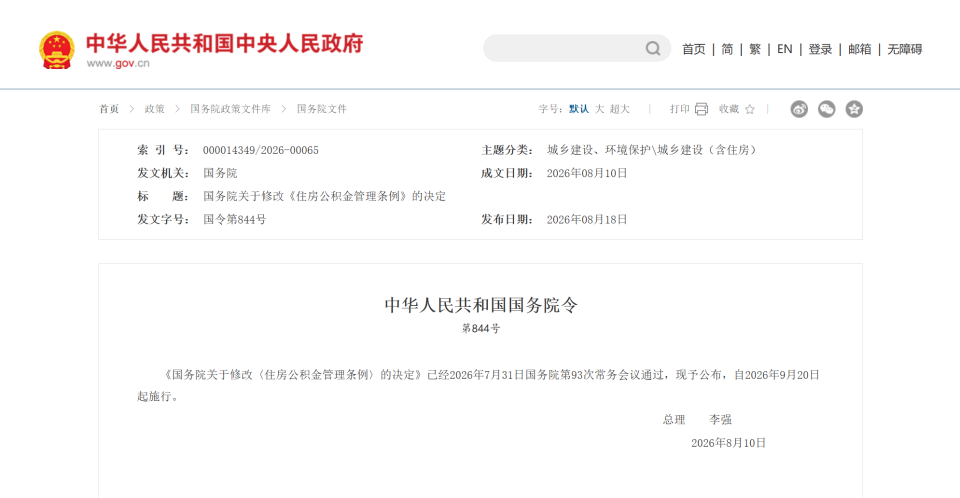Click body paragraph ending 起施行。

[x=478, y=385]
